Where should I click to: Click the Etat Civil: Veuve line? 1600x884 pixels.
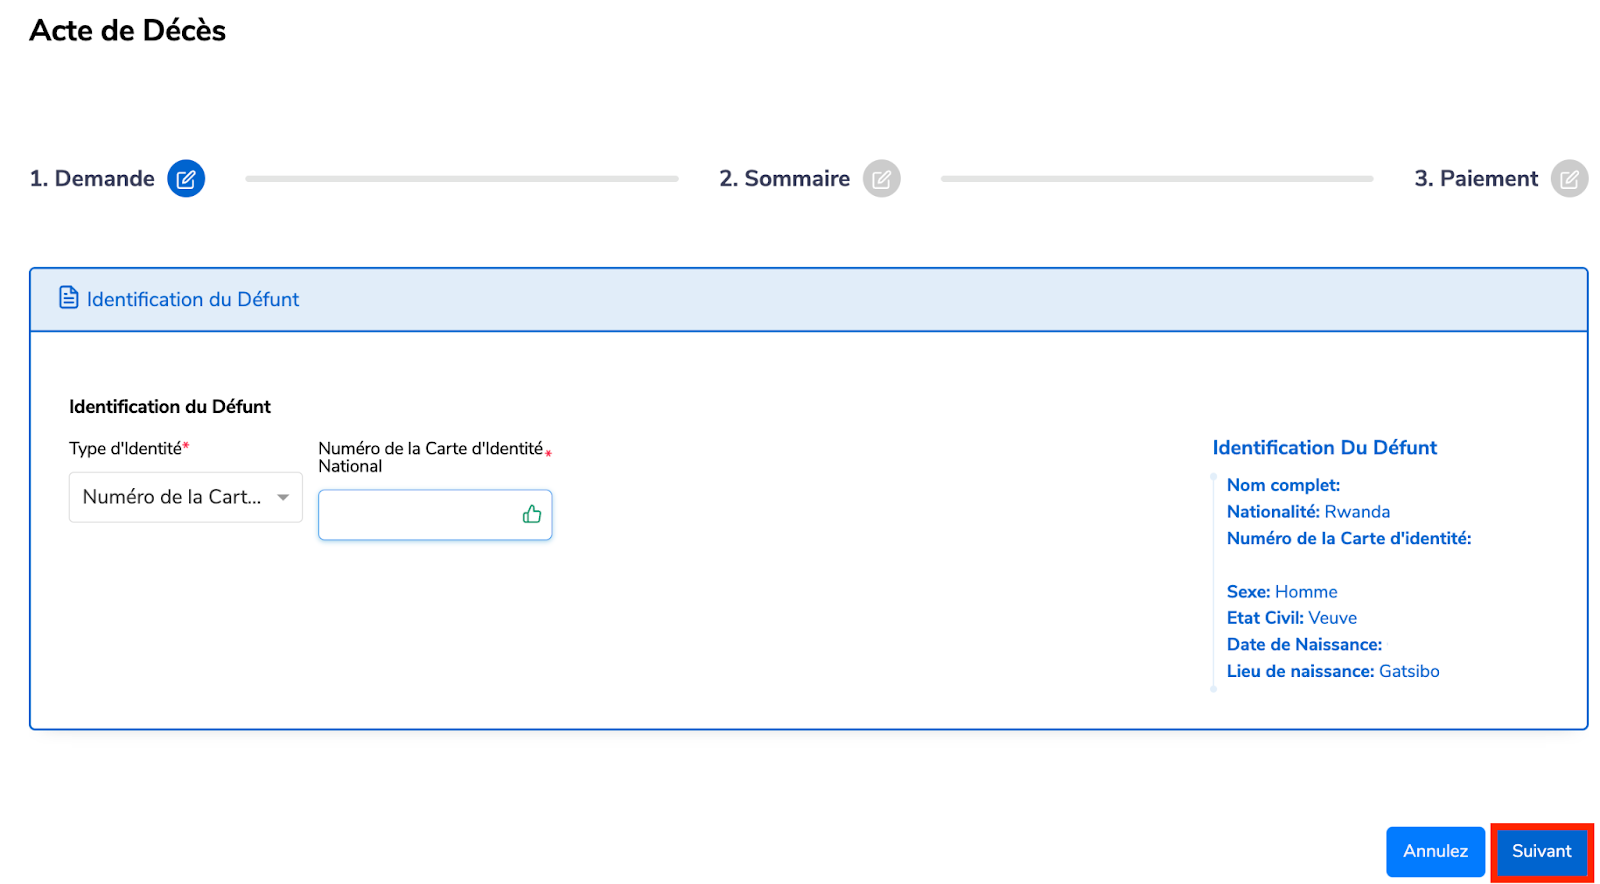[1292, 618]
